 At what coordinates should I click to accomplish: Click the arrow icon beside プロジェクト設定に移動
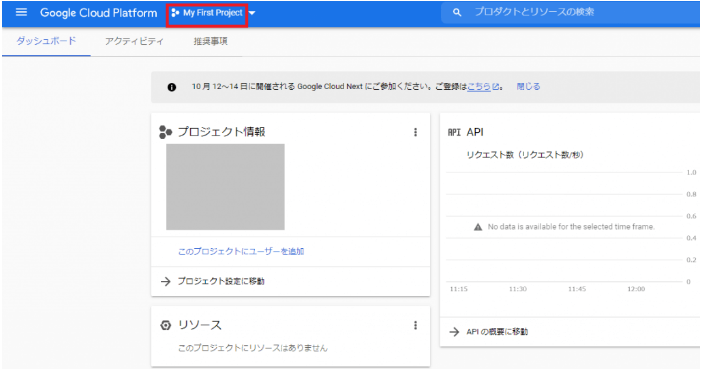[166, 282]
